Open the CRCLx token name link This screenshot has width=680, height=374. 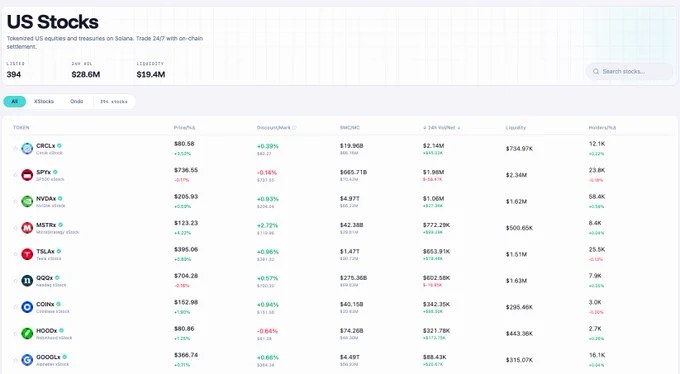click(46, 146)
